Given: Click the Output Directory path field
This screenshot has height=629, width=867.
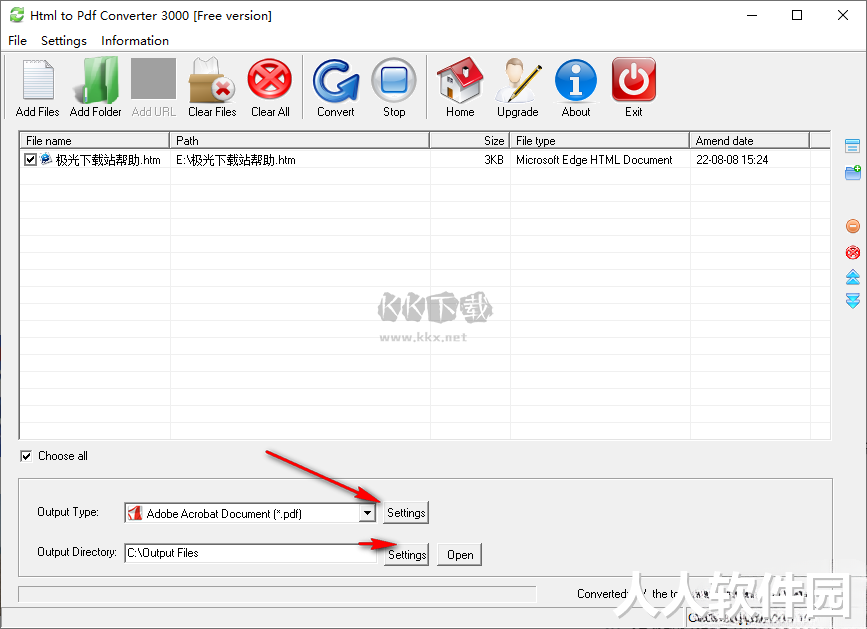Looking at the screenshot, I should pyautogui.click(x=251, y=553).
